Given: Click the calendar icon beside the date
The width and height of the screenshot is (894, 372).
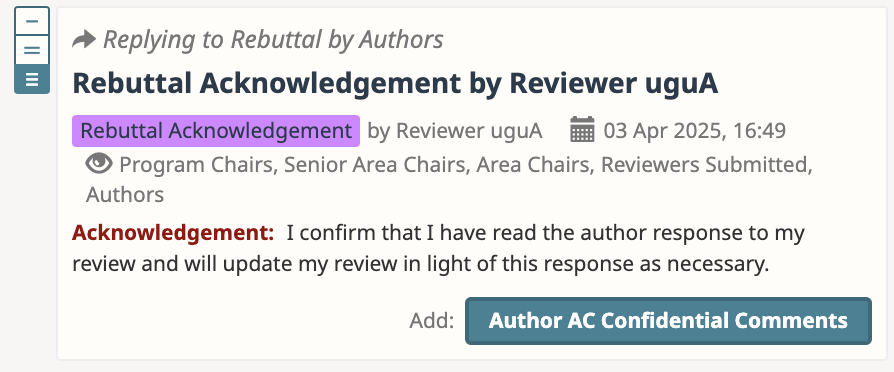Looking at the screenshot, I should 582,131.
